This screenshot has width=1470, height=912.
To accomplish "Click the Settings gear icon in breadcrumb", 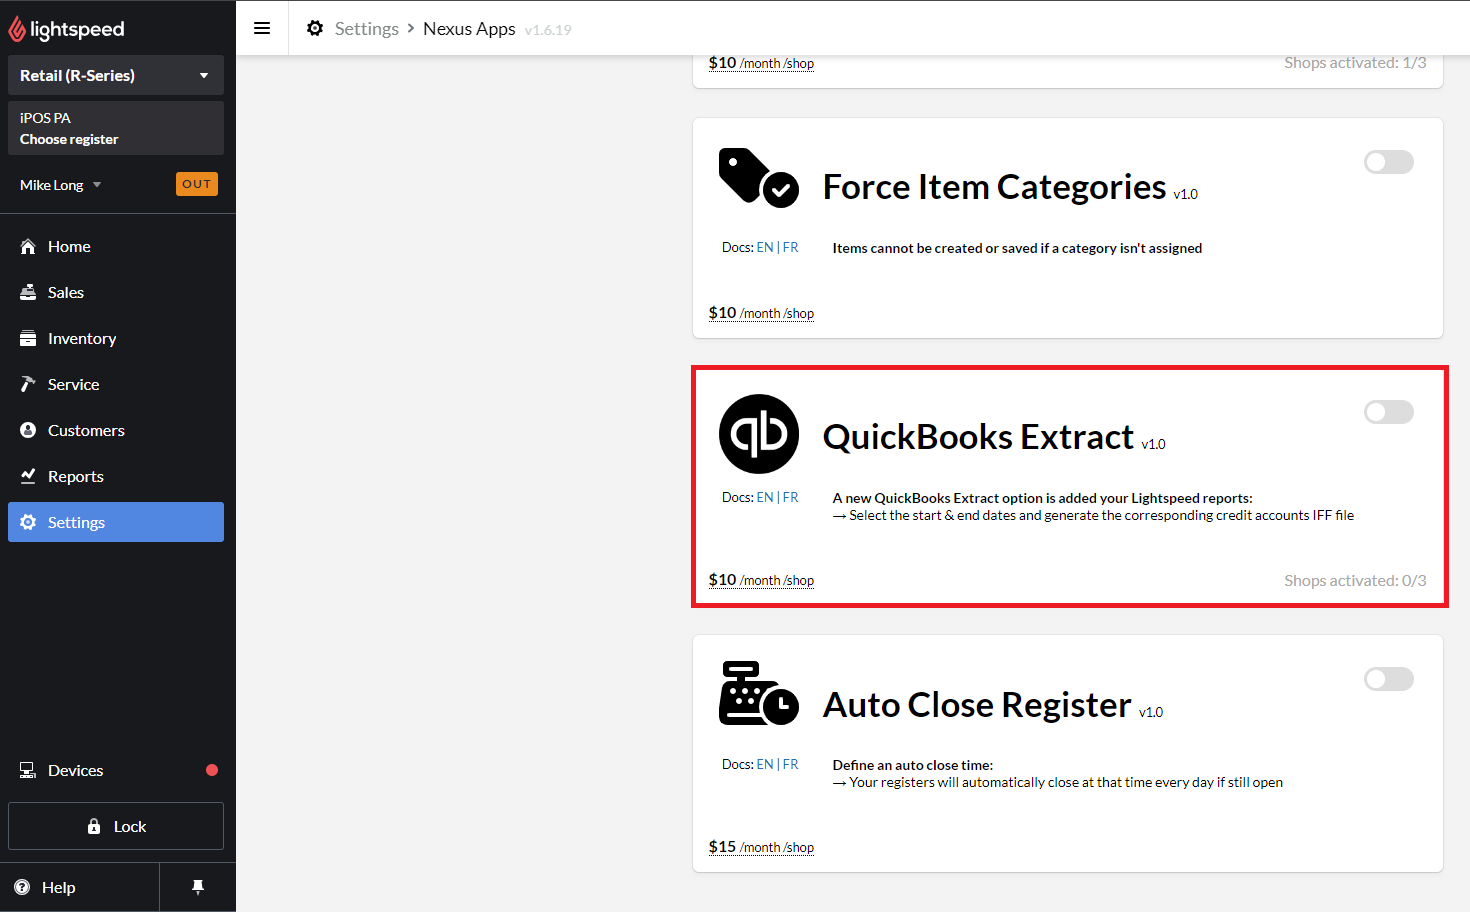I will [x=315, y=28].
